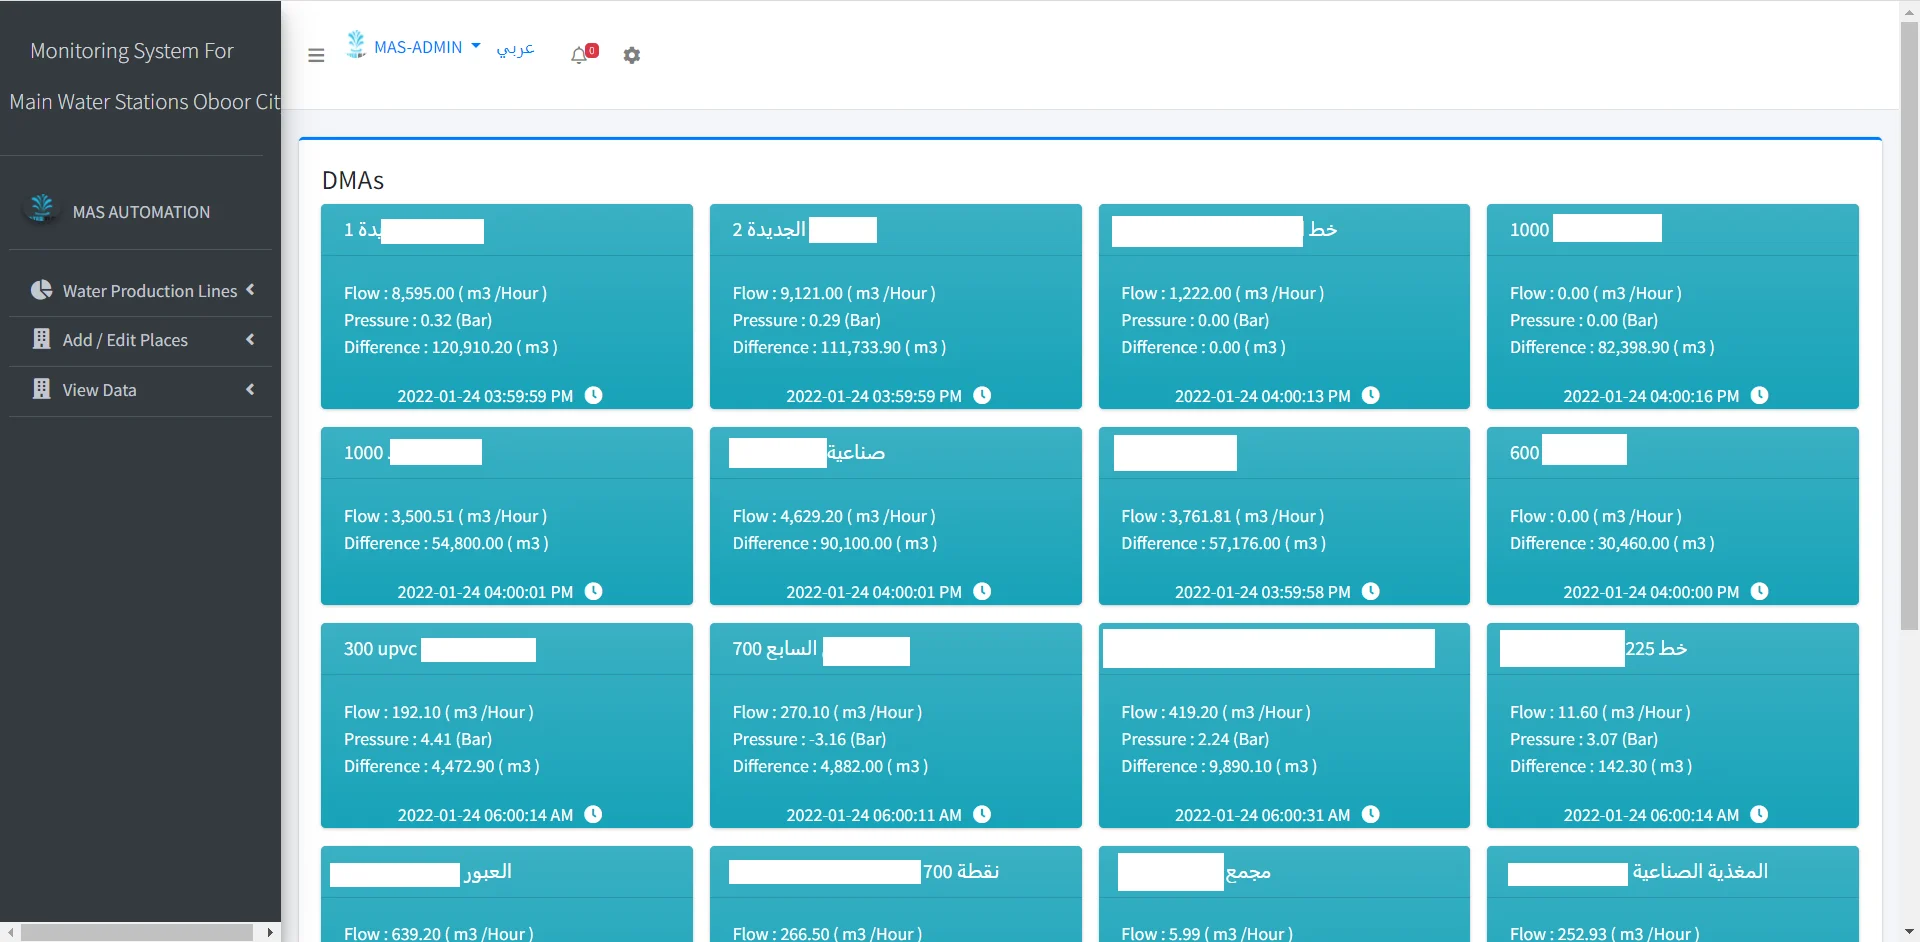This screenshot has width=1920, height=942.
Task: Click the clock icon next to 2022-01-24 04:00:00 PM
Action: 1760,591
